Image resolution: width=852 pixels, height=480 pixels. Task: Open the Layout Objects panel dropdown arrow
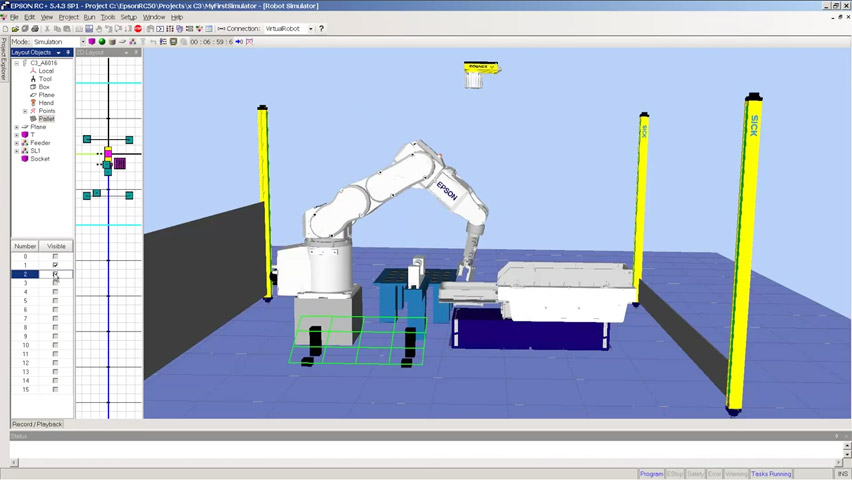pos(59,52)
